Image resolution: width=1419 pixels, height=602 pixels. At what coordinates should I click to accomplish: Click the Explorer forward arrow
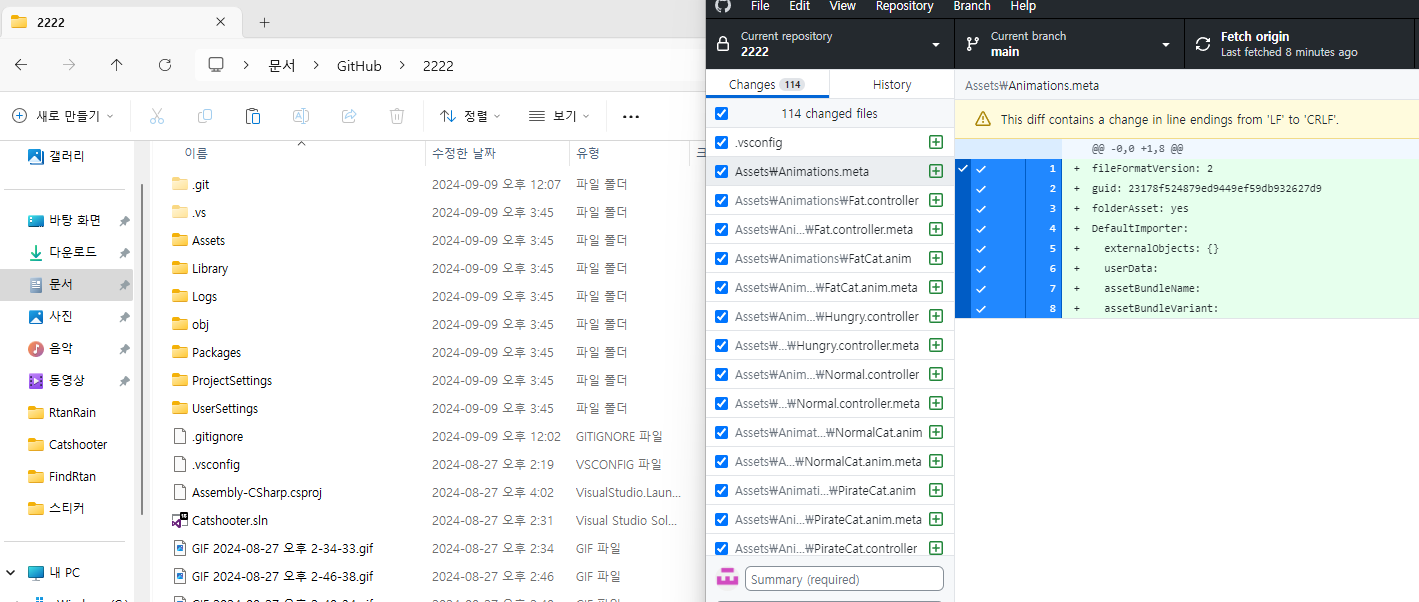pos(69,65)
